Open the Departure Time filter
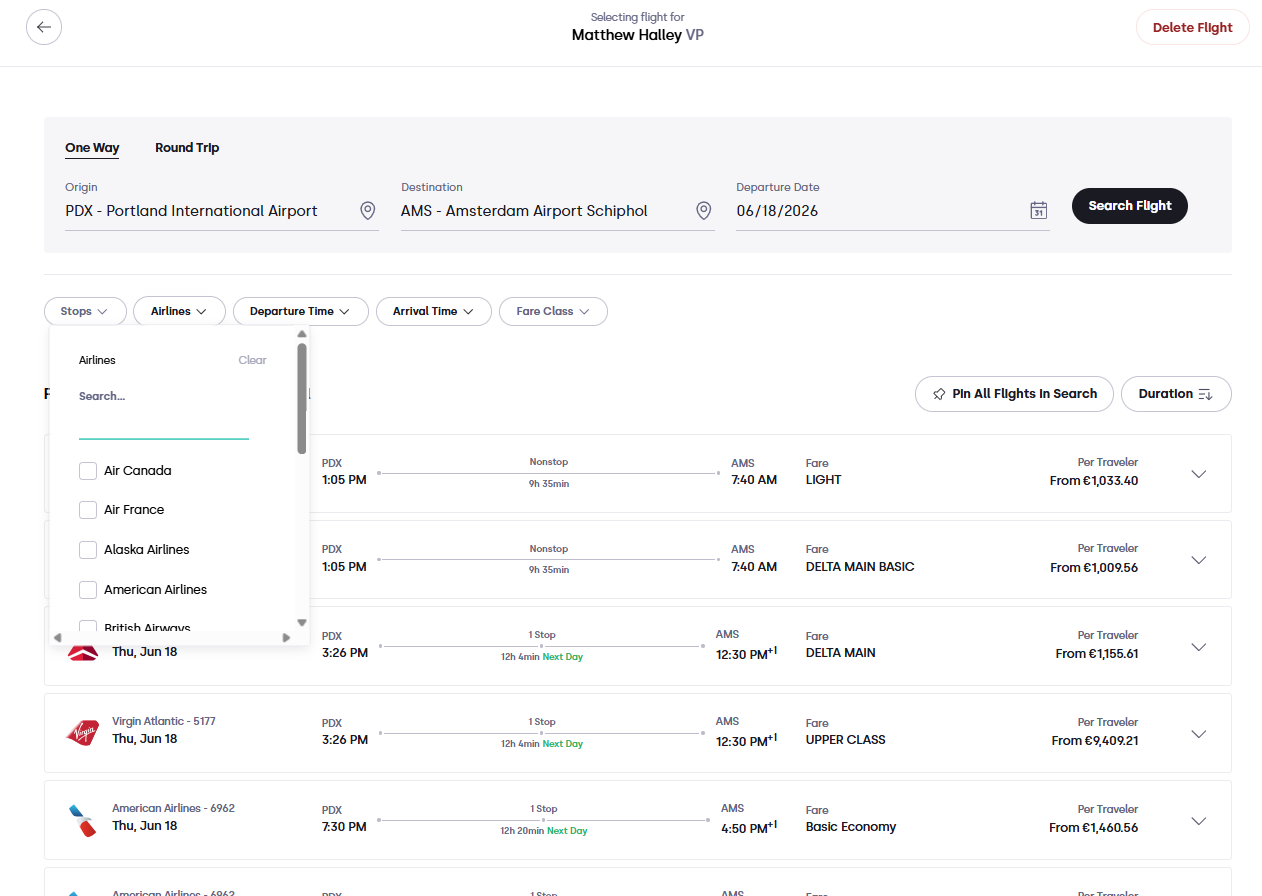 tap(301, 311)
